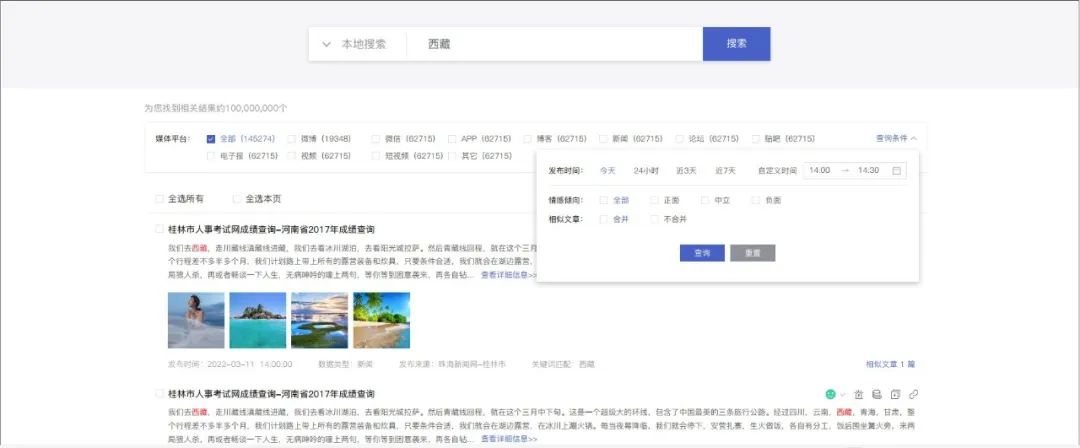Viewport: 1080px width, 448px height.
Task: Click the green smiley sentiment icon
Action: pyautogui.click(x=830, y=394)
